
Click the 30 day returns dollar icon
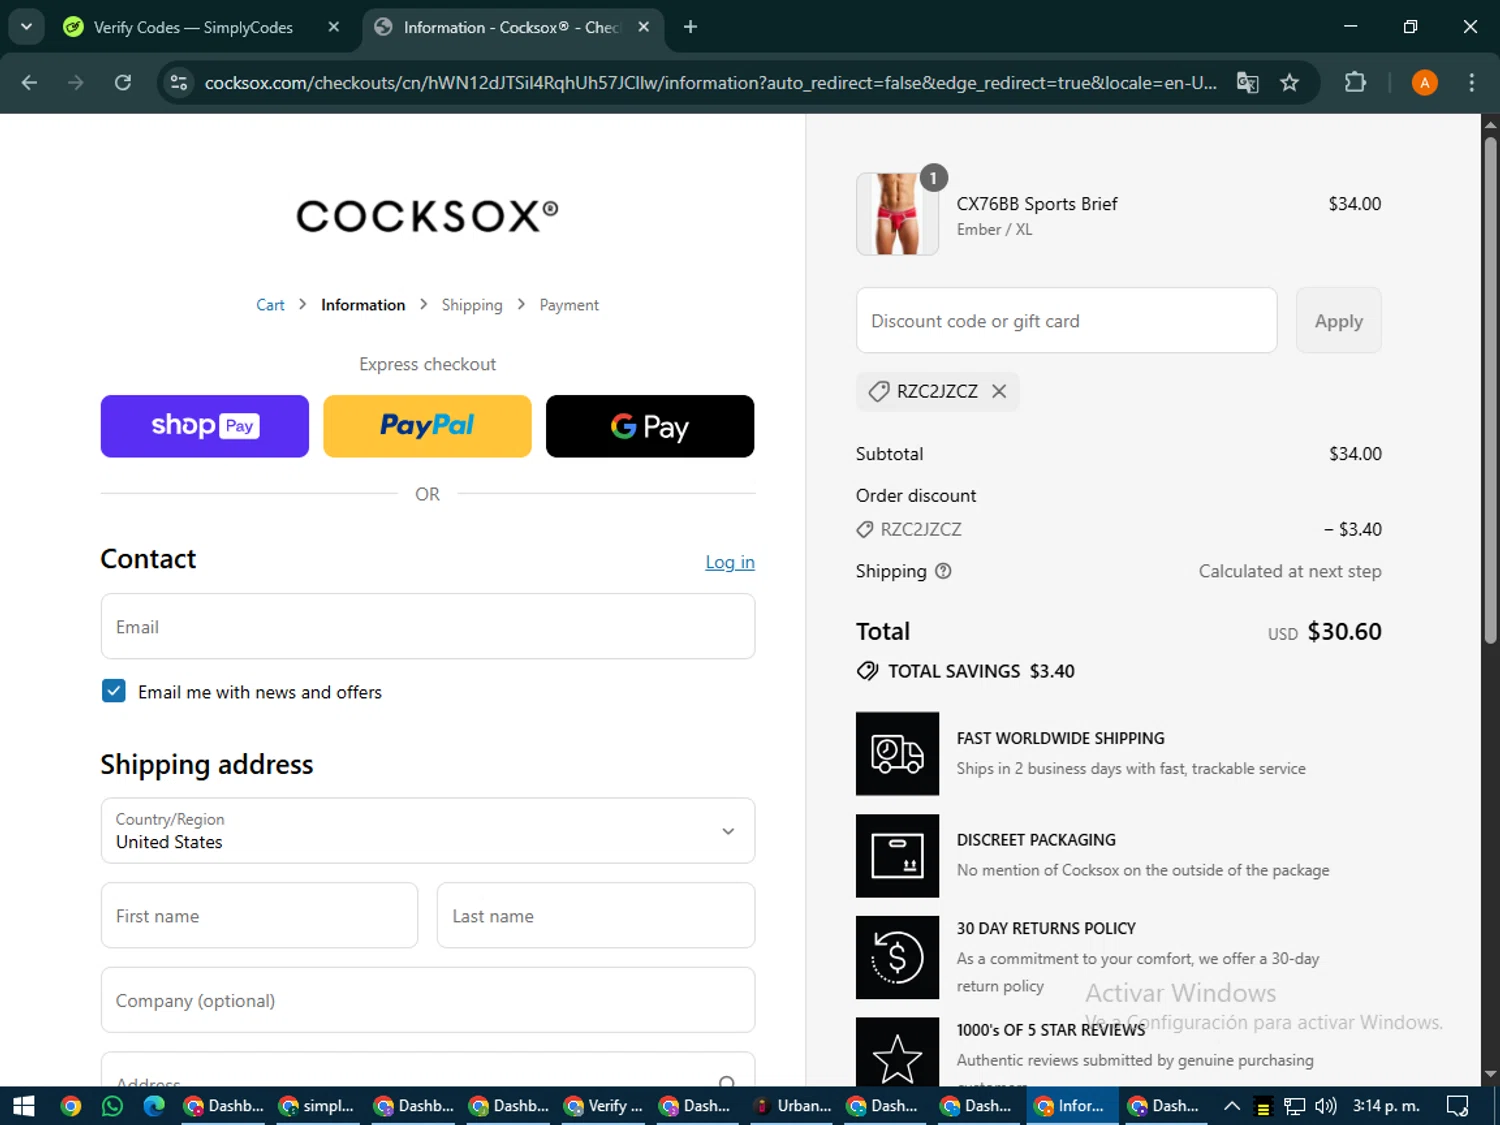point(897,957)
